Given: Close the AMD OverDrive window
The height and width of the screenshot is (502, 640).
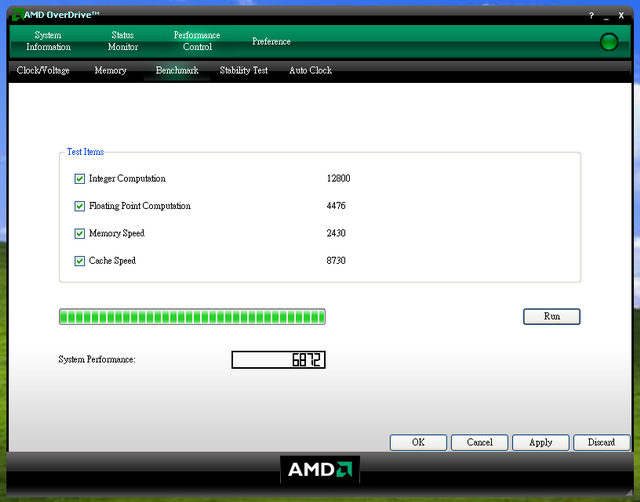Looking at the screenshot, I should pos(621,16).
